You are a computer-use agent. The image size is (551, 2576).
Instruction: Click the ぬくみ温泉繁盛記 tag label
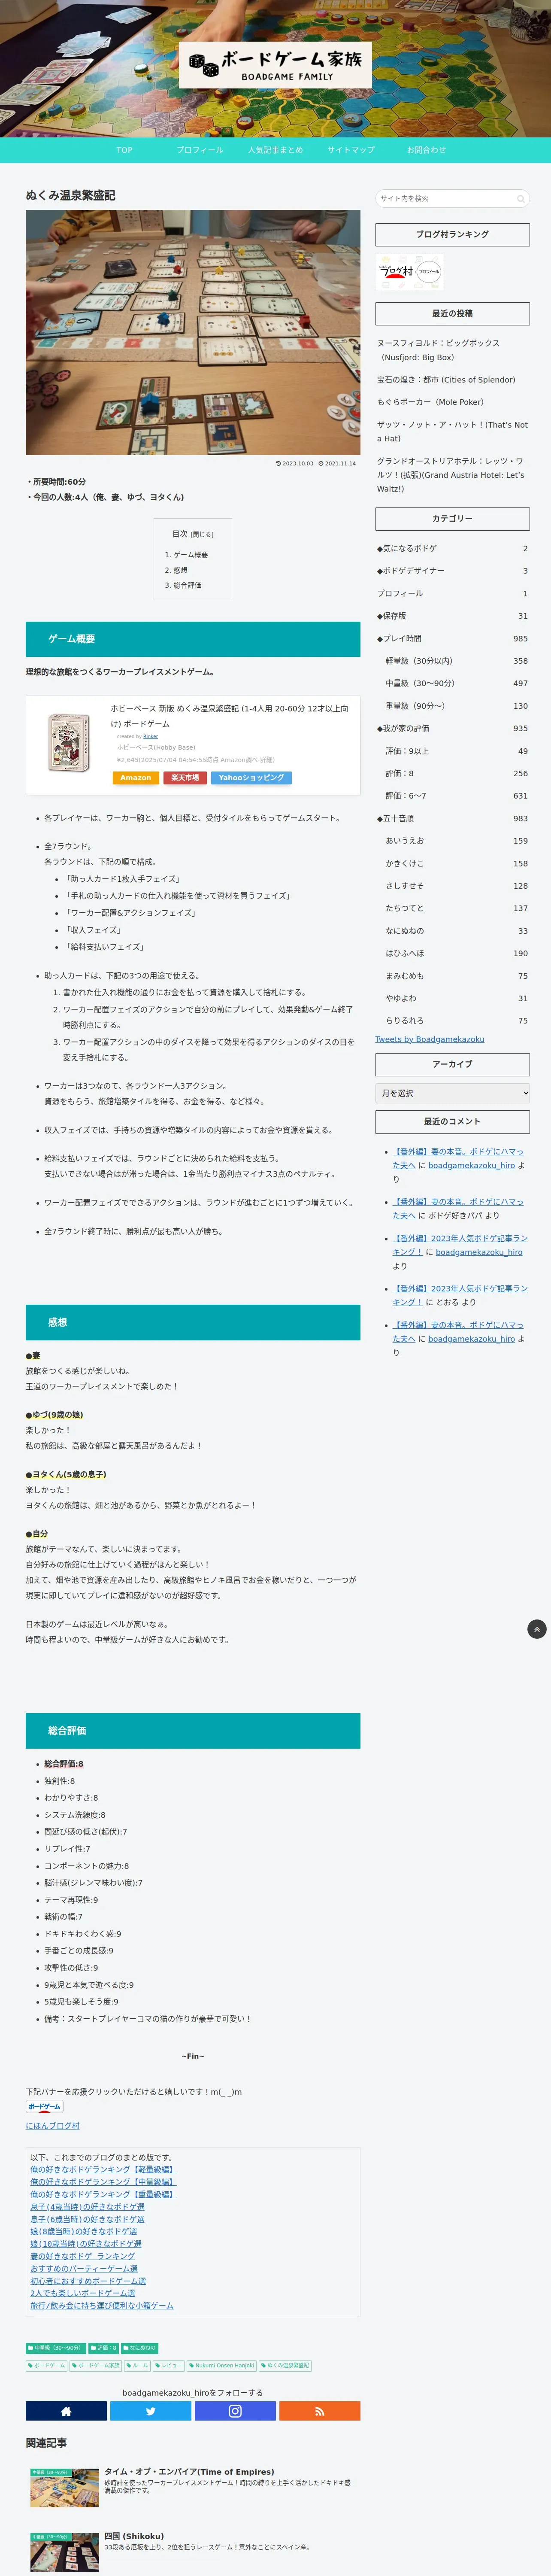286,2366
